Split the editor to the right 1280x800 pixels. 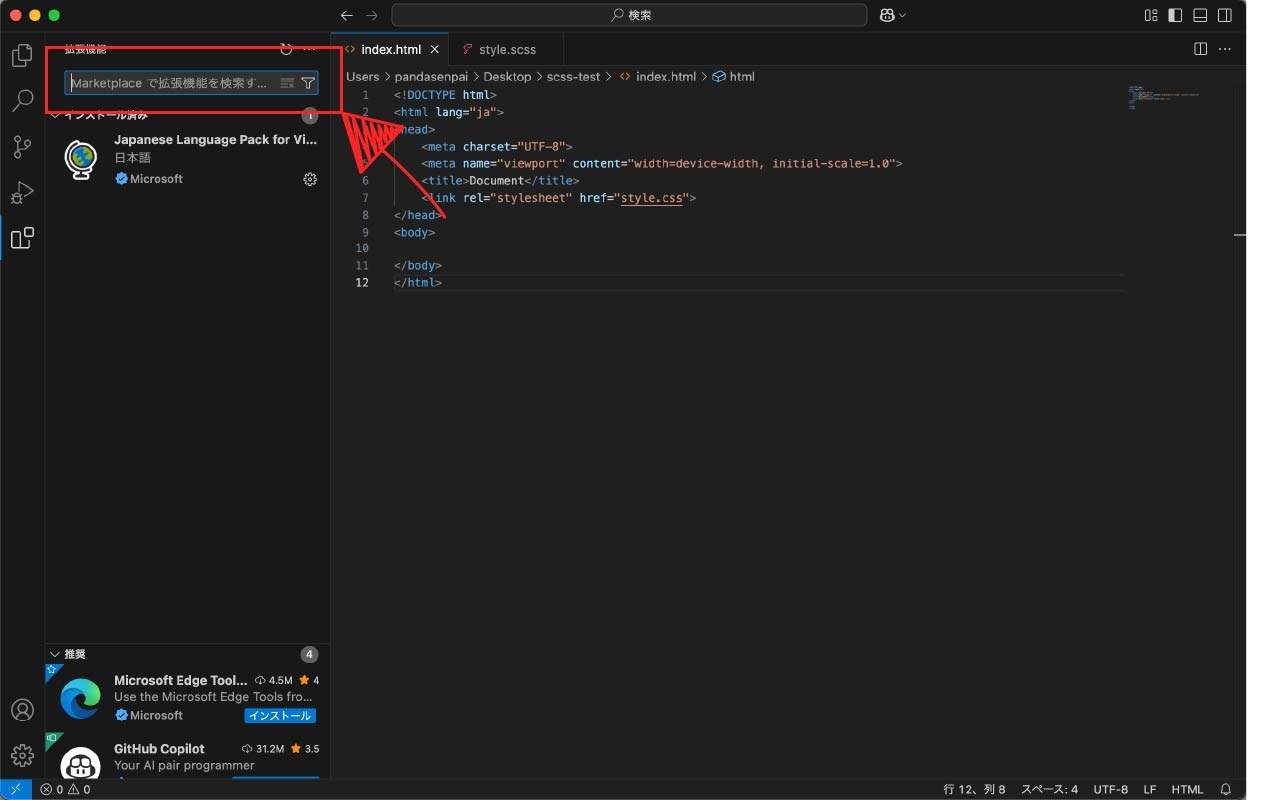1201,49
